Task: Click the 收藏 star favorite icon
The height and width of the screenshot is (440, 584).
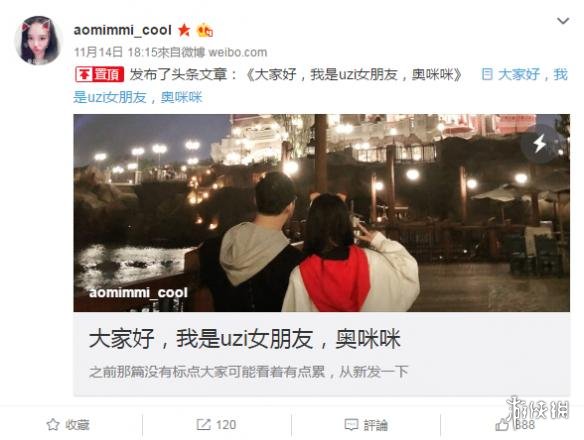Action: tap(53, 424)
